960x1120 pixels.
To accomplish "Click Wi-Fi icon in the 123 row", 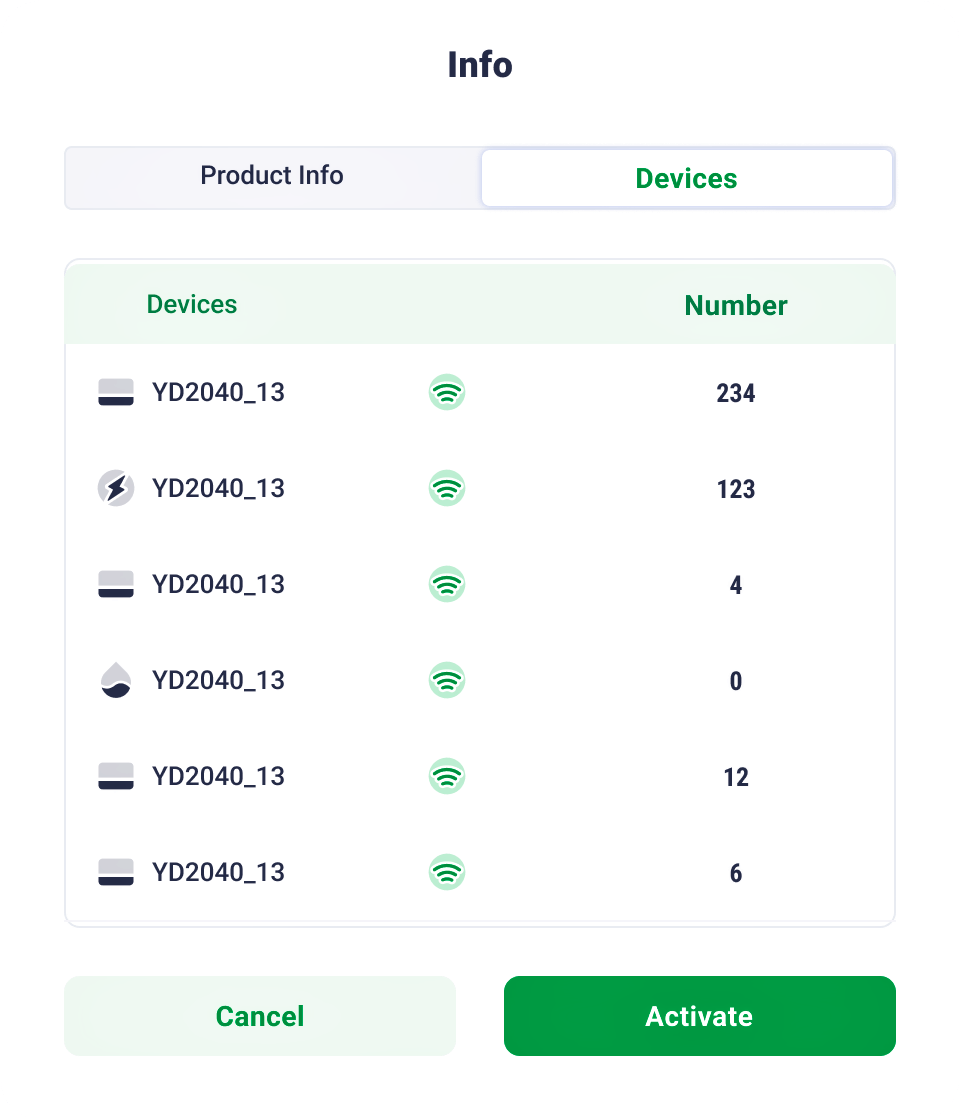I will coord(447,489).
